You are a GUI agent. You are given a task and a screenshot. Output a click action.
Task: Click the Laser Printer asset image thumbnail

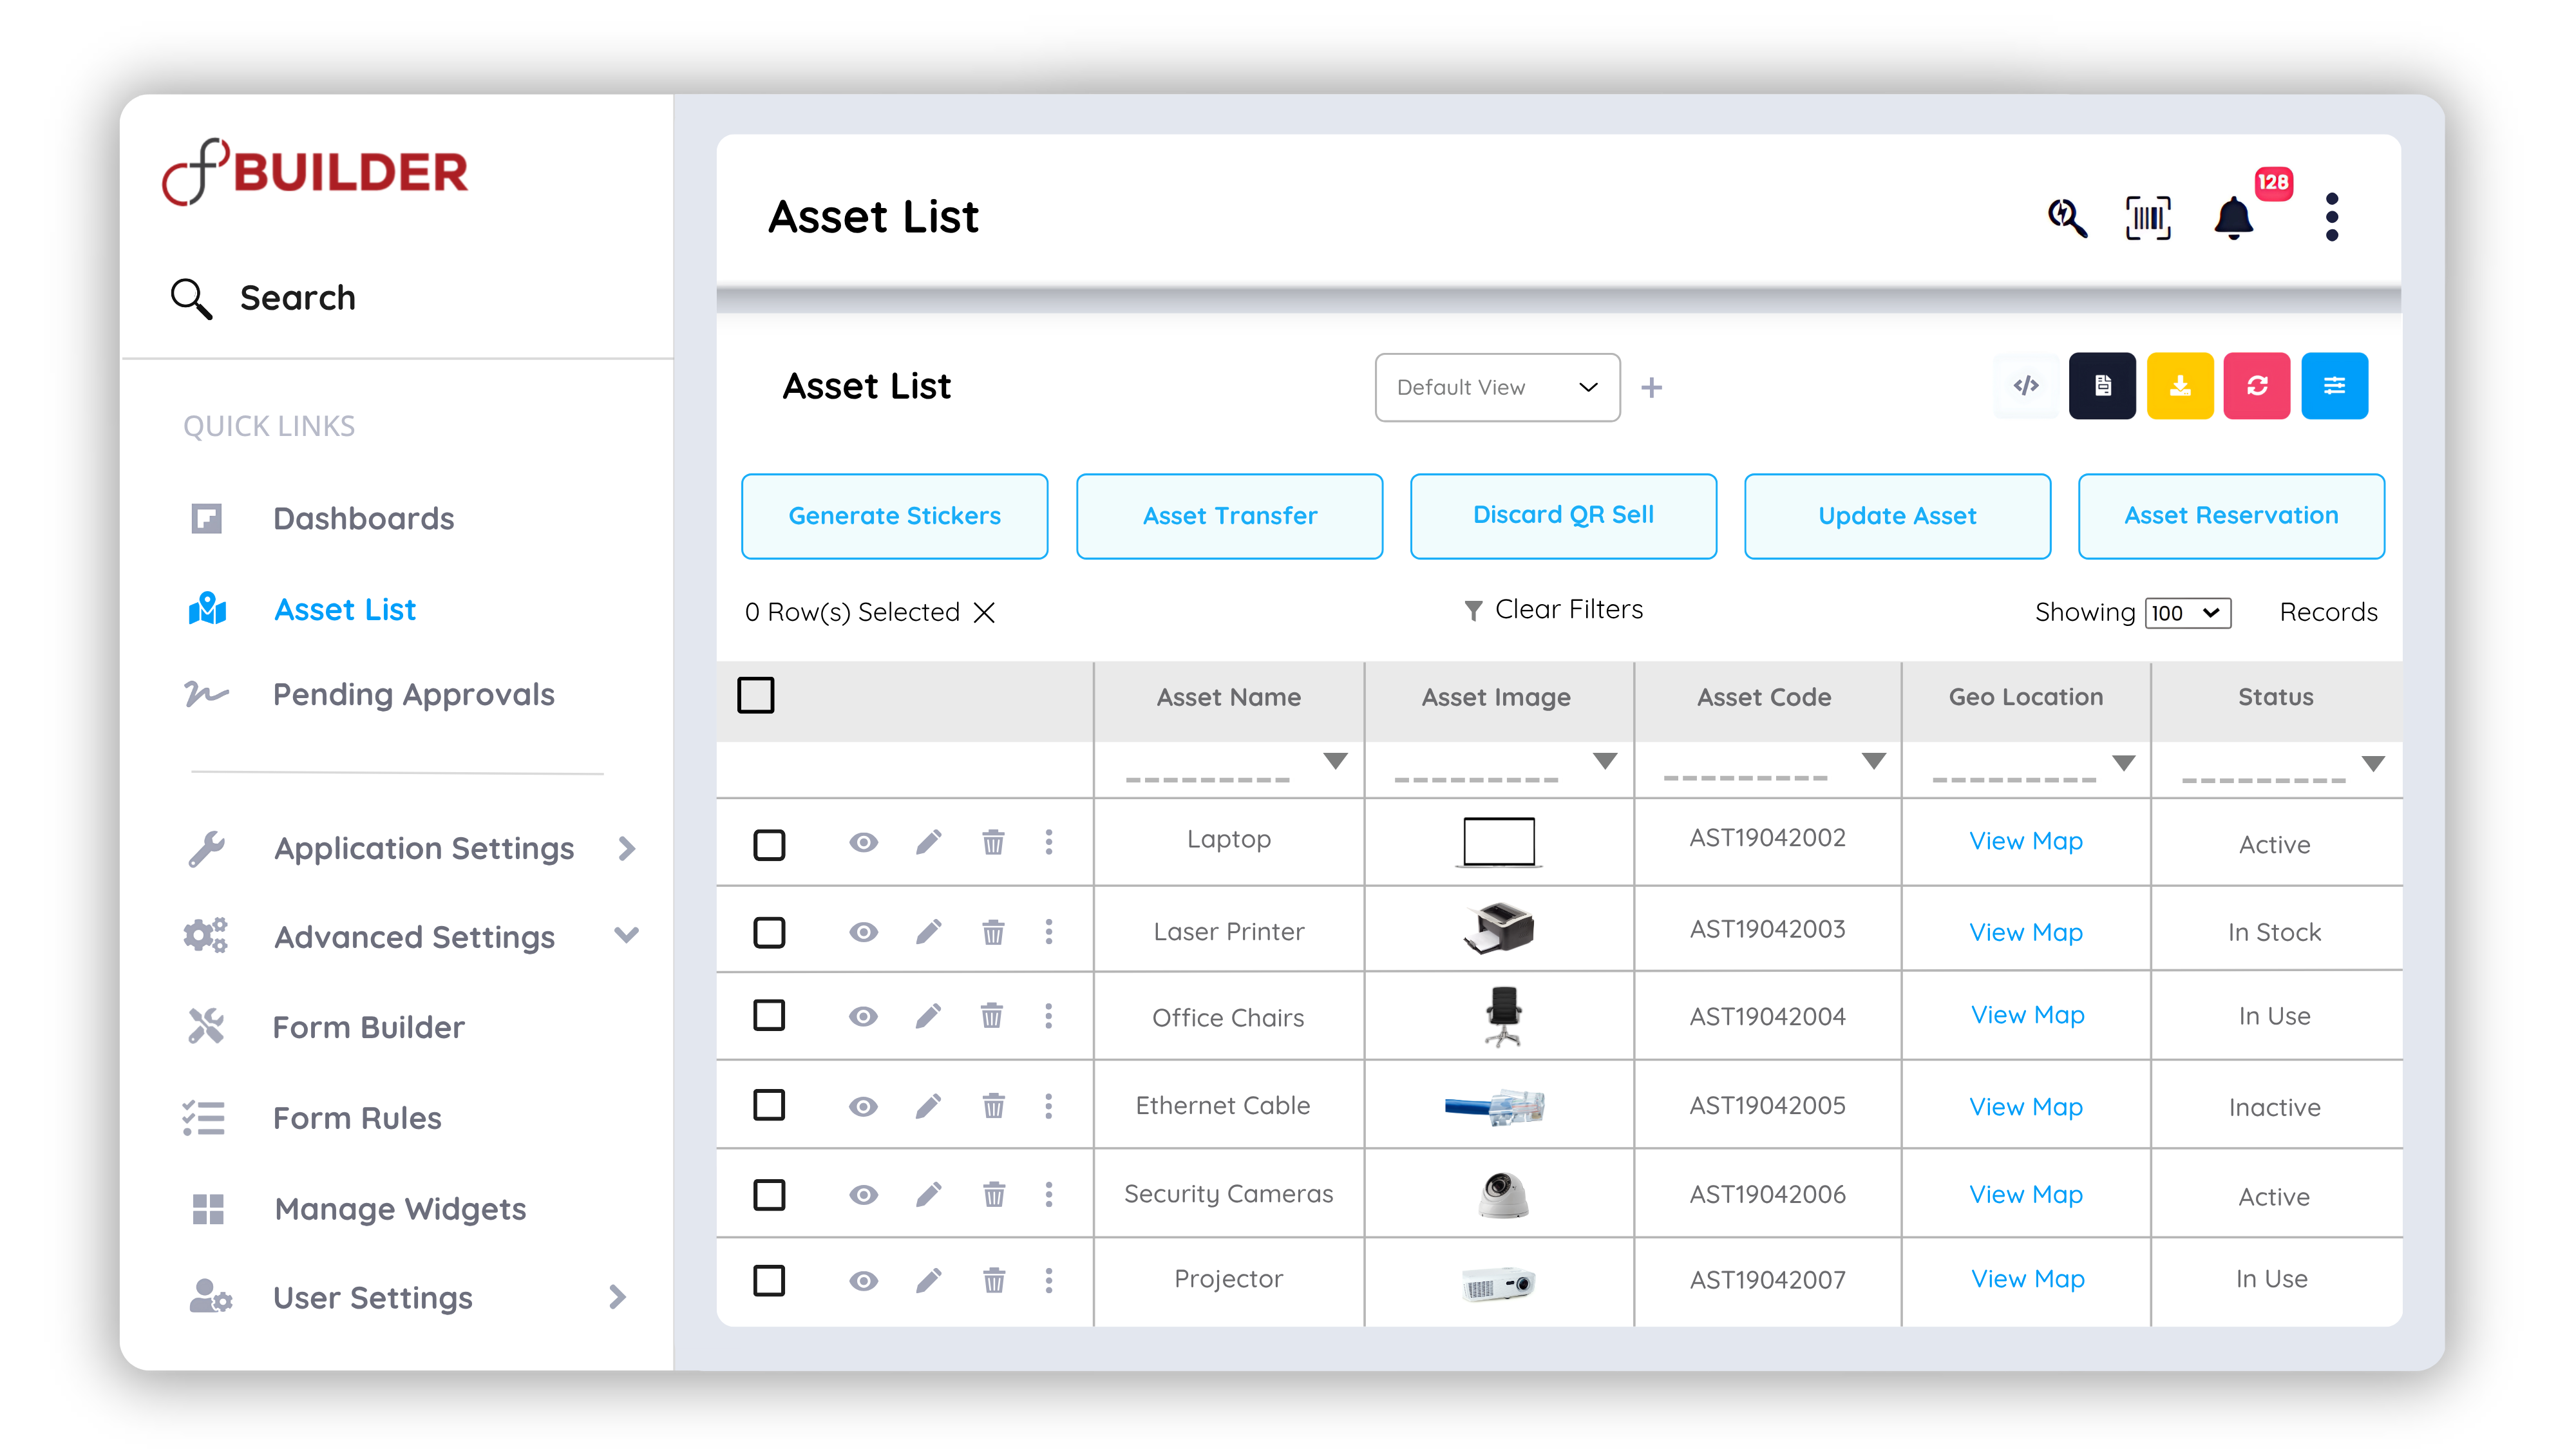(1499, 928)
